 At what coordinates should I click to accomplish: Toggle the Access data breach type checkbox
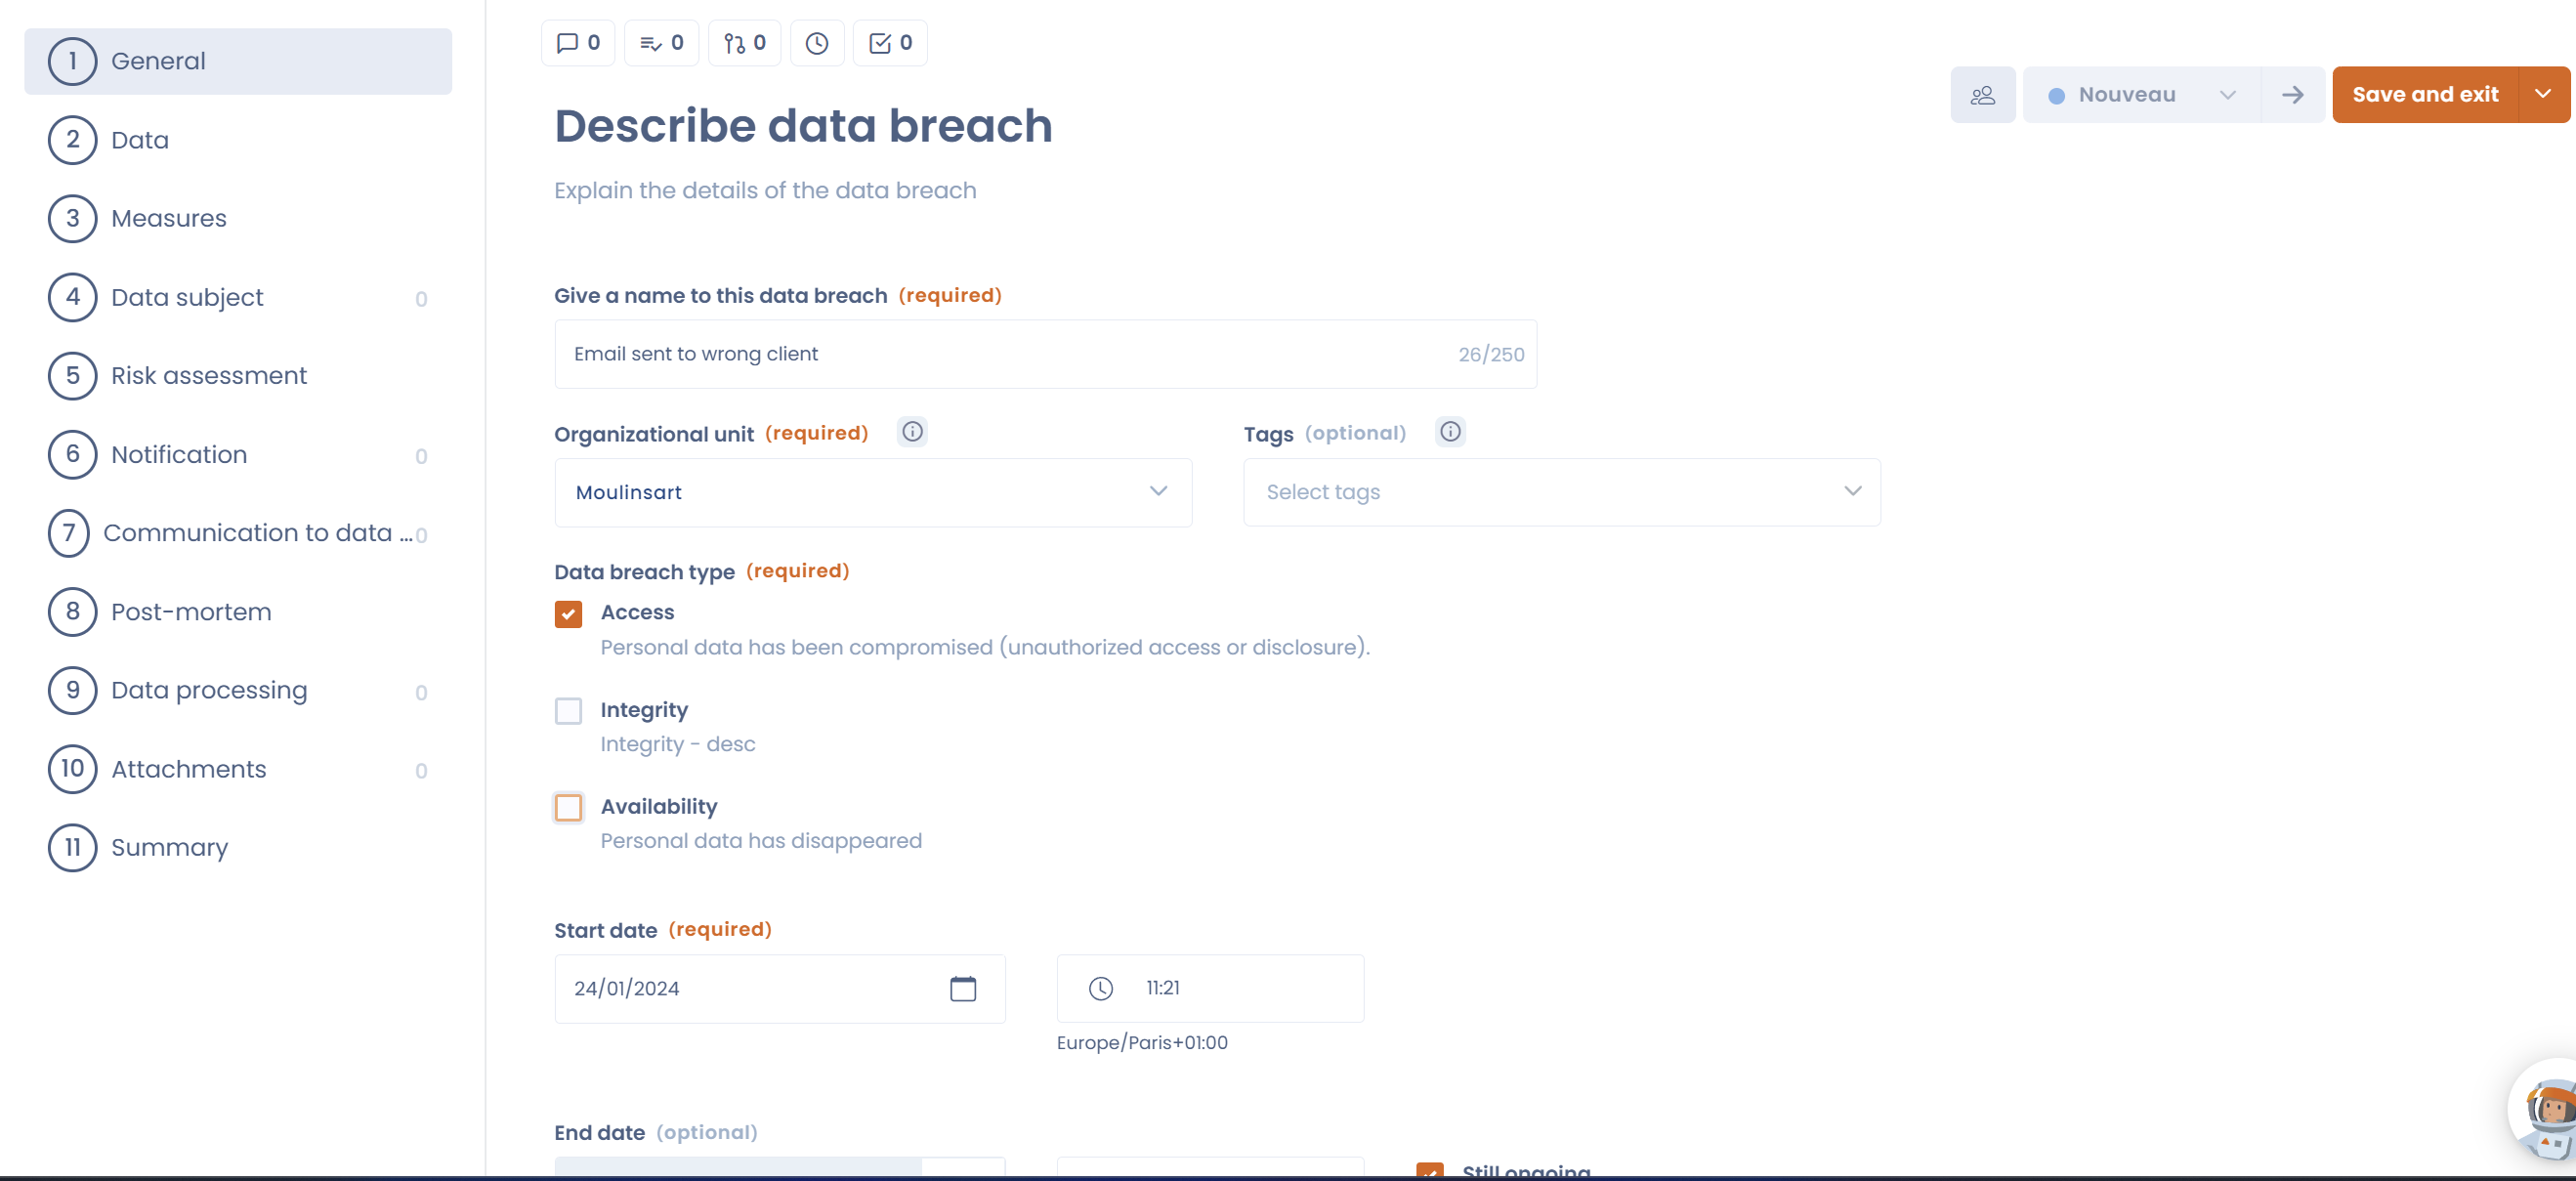tap(569, 614)
